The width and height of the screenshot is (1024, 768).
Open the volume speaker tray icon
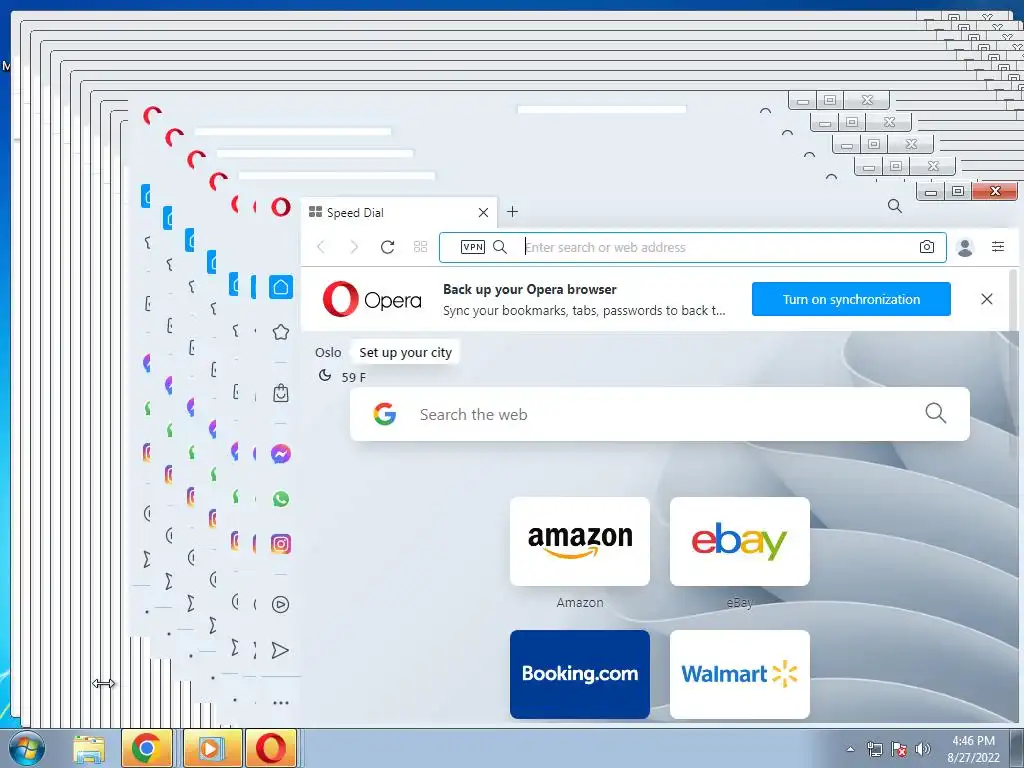pyautogui.click(x=923, y=749)
